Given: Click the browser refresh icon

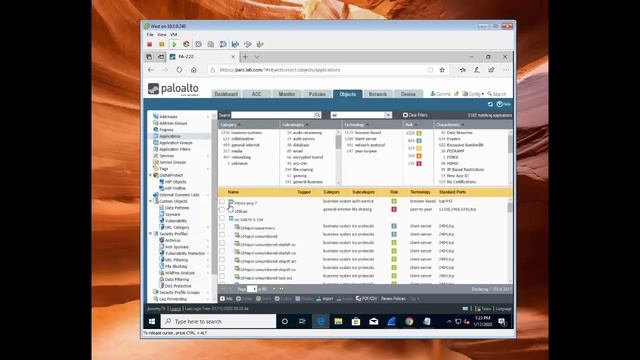Looking at the screenshot, I should click(x=179, y=70).
